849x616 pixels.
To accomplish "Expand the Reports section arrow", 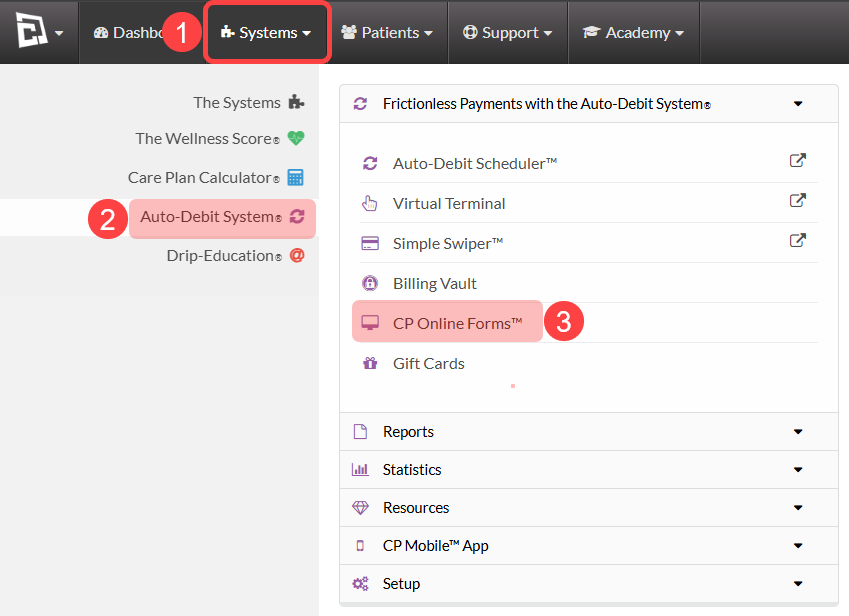I will click(x=798, y=432).
